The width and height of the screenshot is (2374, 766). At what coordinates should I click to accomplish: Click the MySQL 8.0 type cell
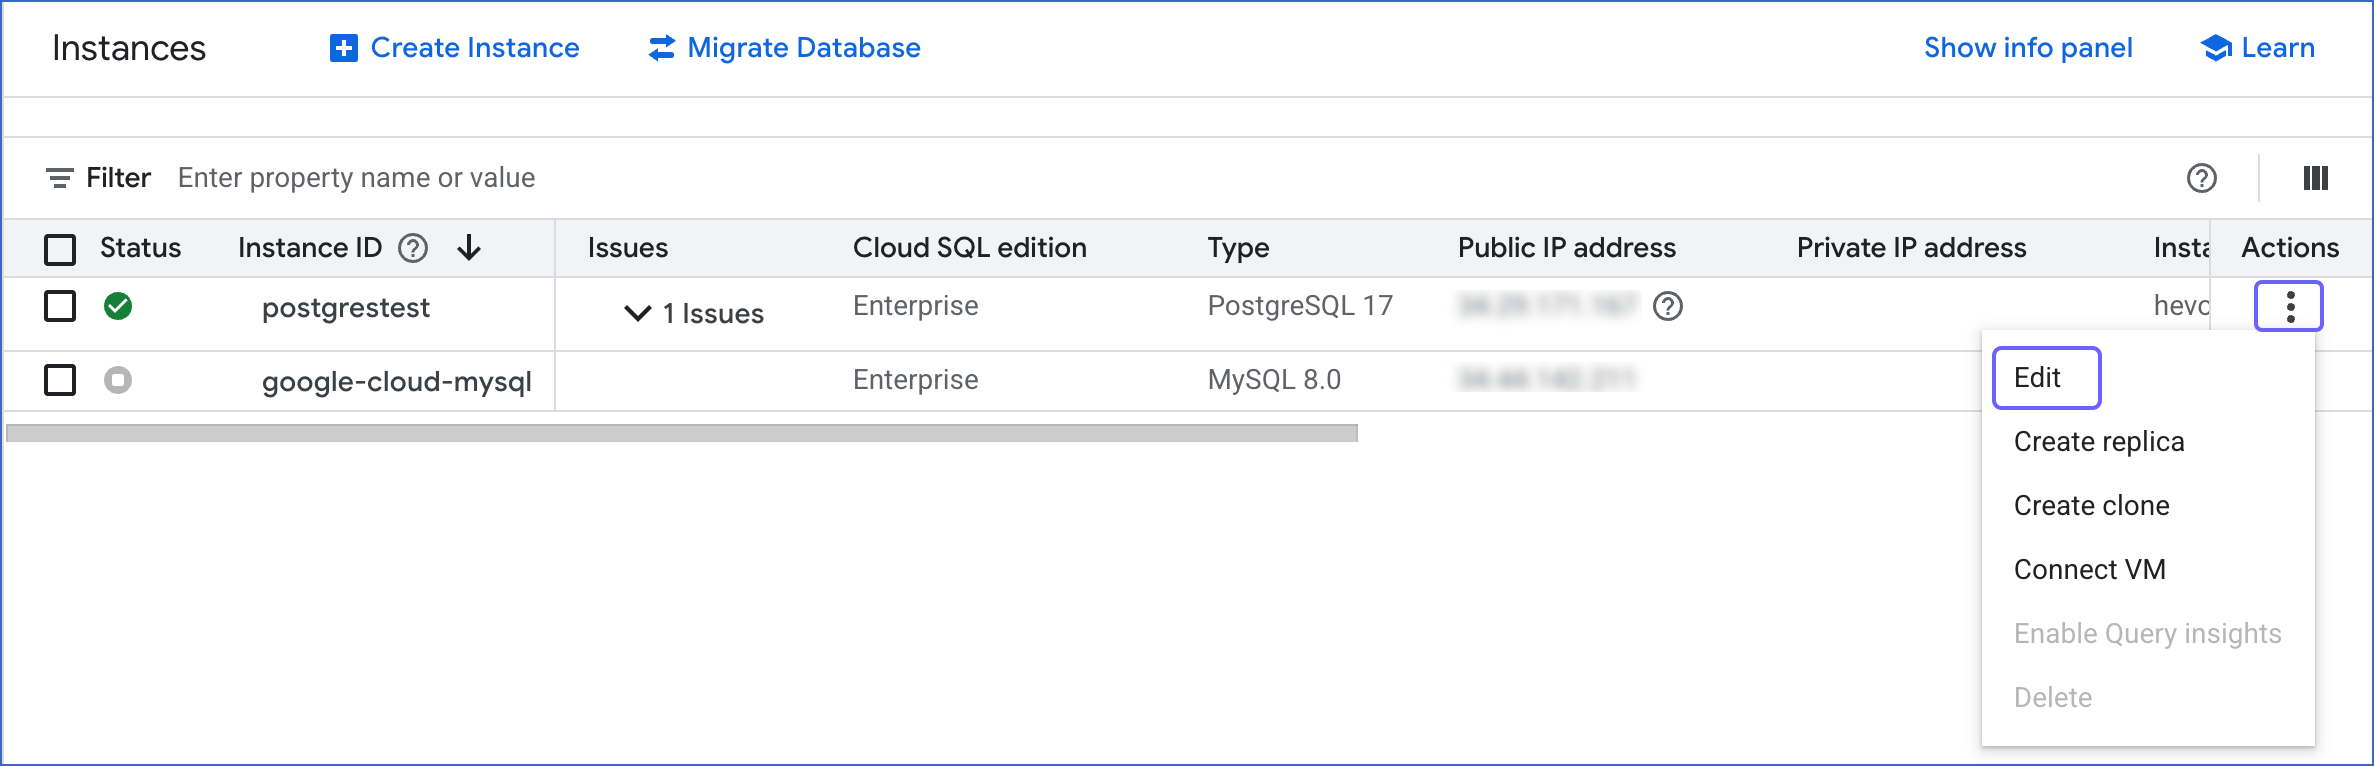1274,380
